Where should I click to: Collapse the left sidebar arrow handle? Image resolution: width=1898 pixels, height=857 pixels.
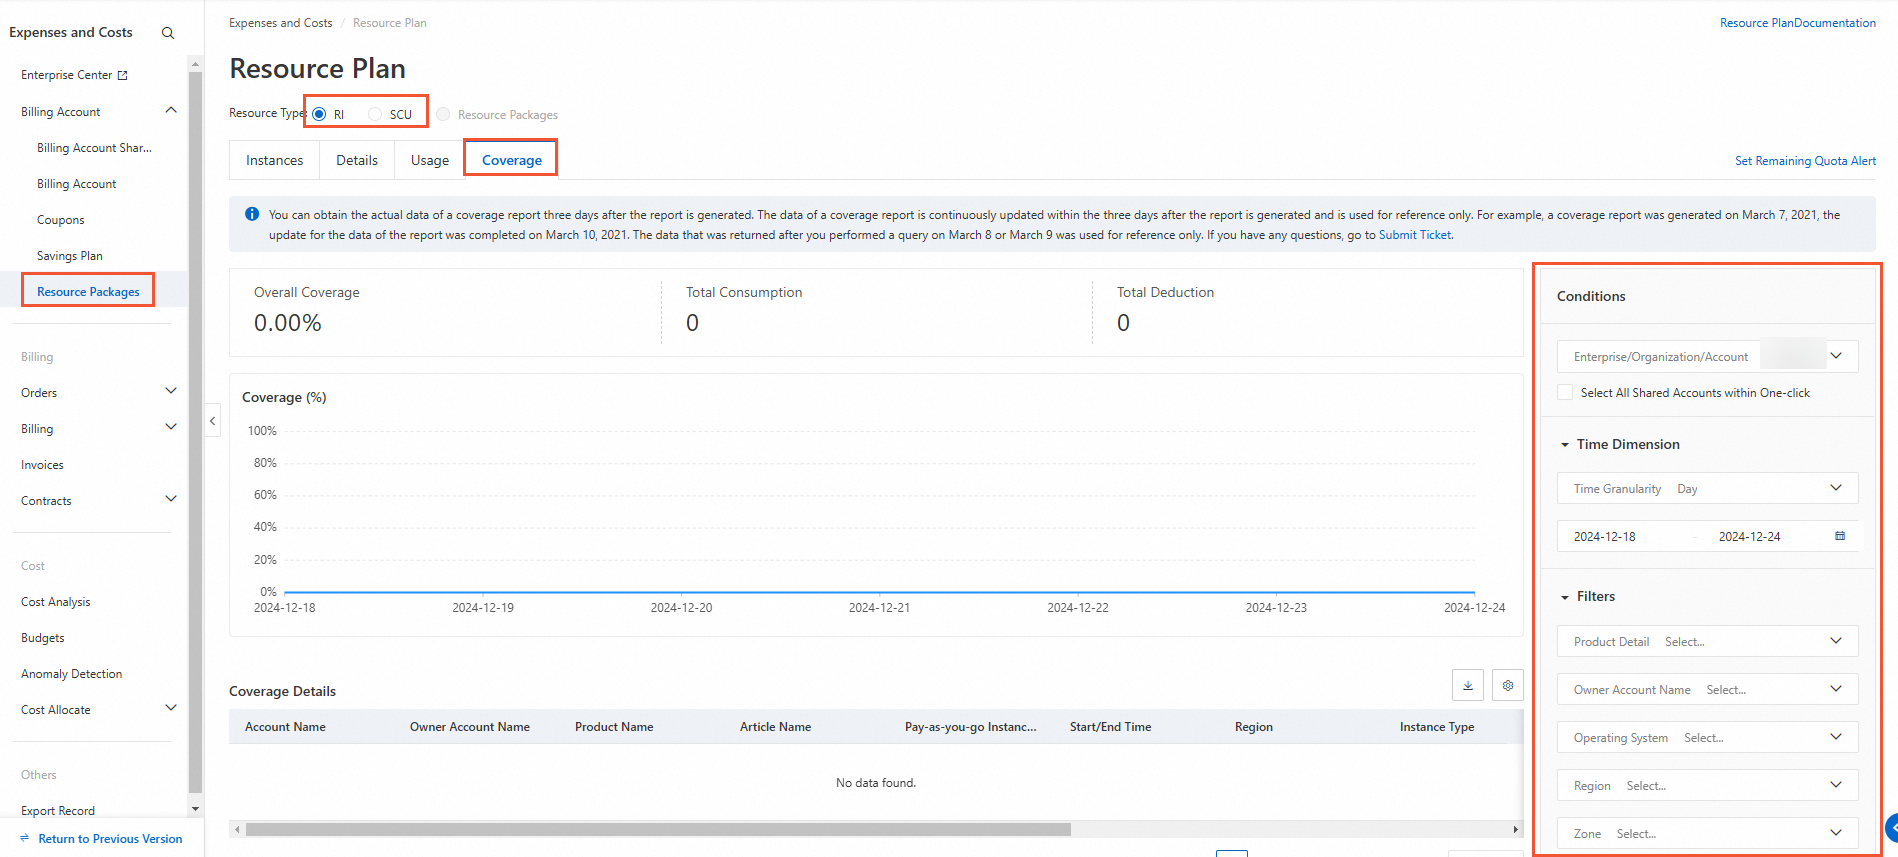point(212,421)
